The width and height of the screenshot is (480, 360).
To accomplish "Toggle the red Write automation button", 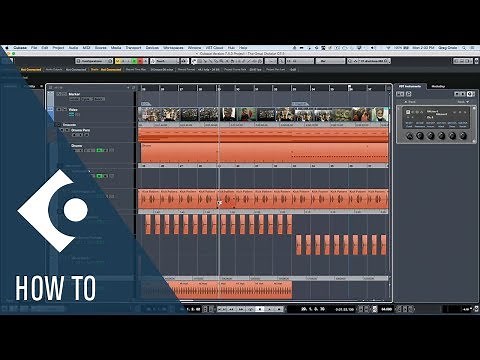I will [x=140, y=61].
